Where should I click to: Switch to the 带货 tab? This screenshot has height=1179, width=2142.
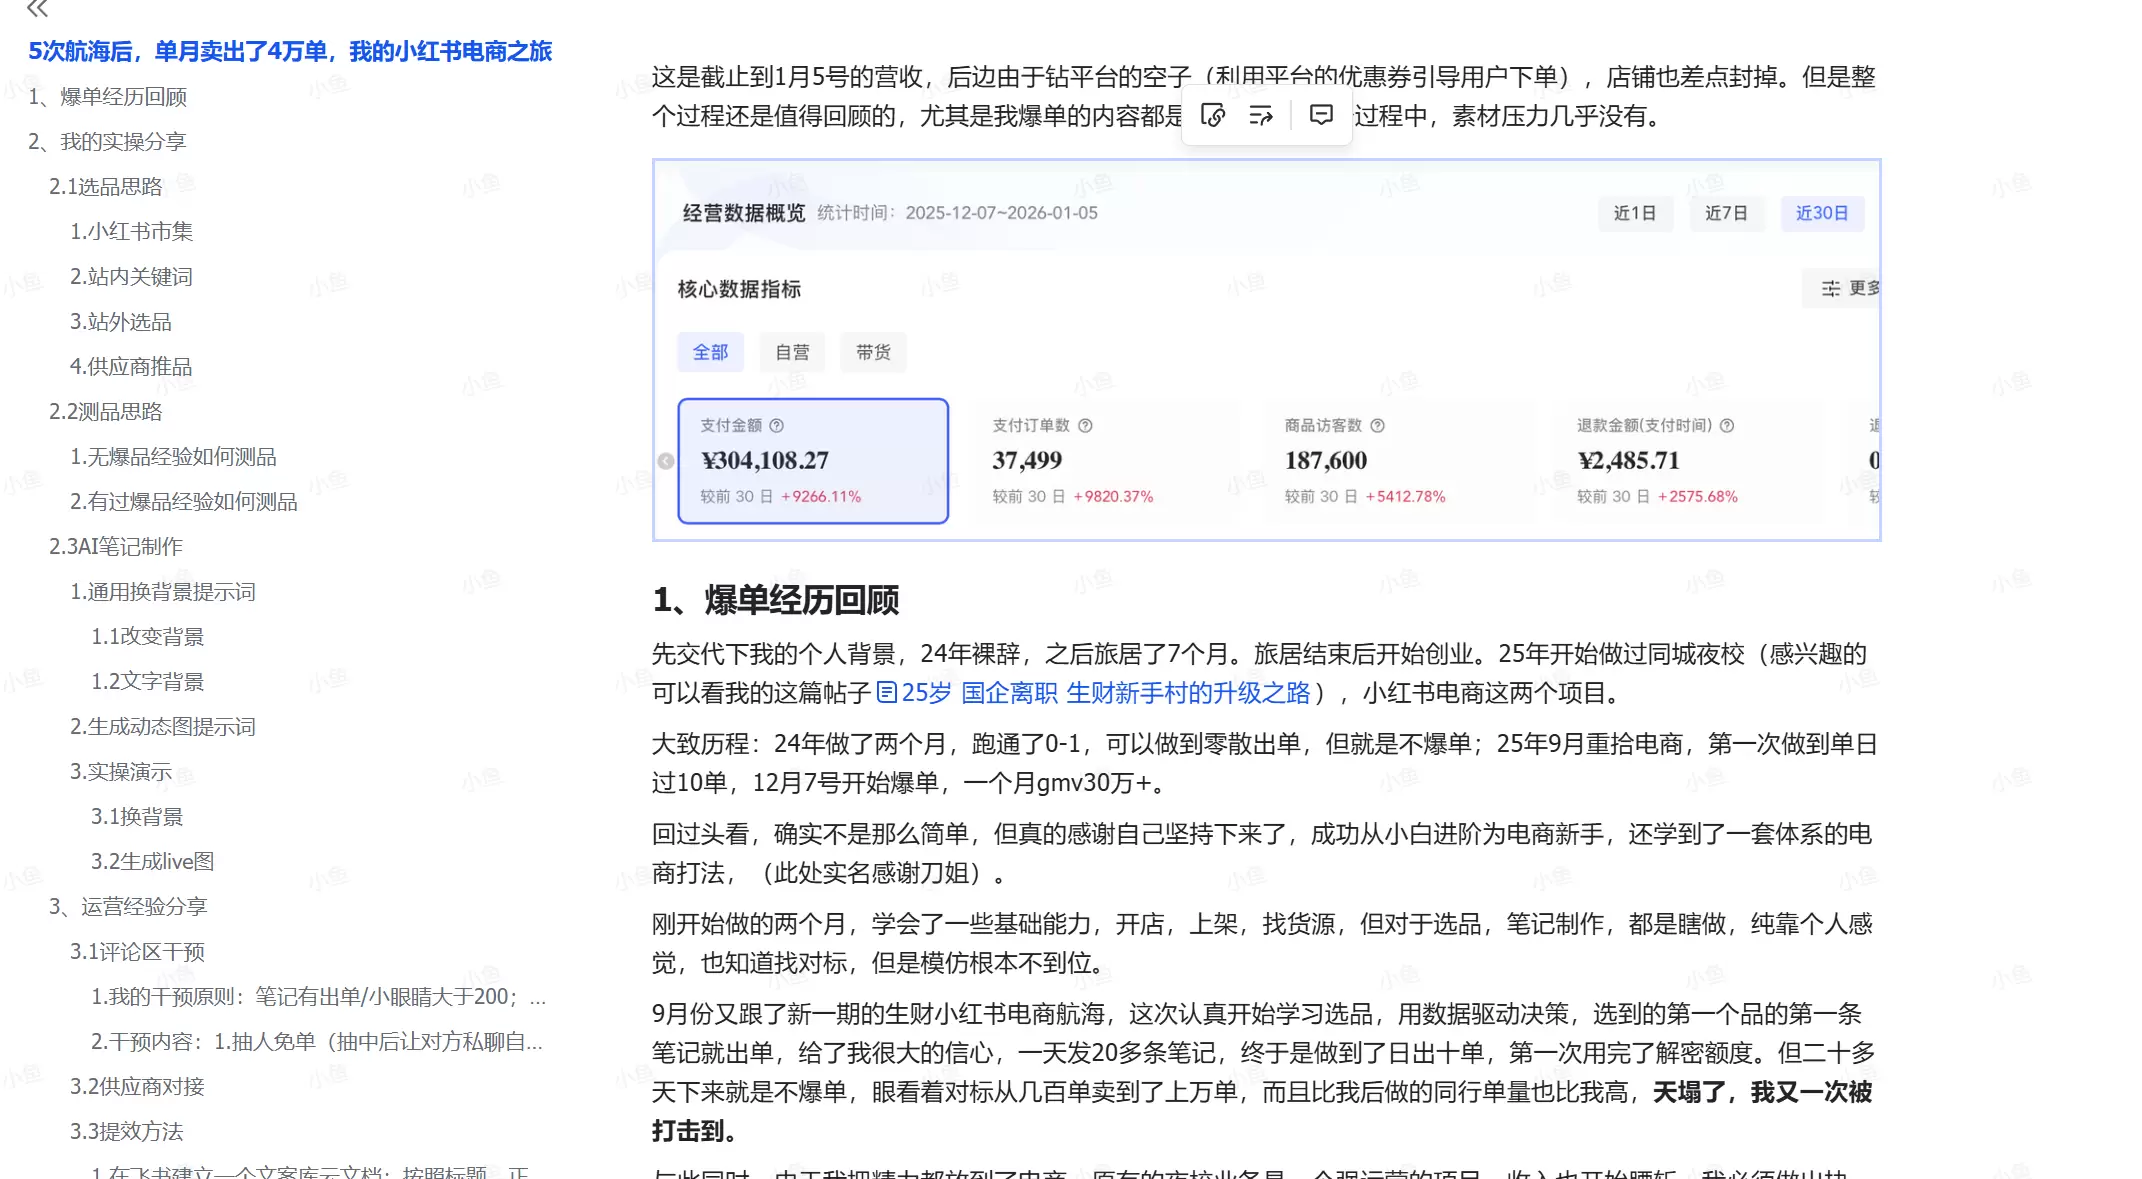click(872, 352)
